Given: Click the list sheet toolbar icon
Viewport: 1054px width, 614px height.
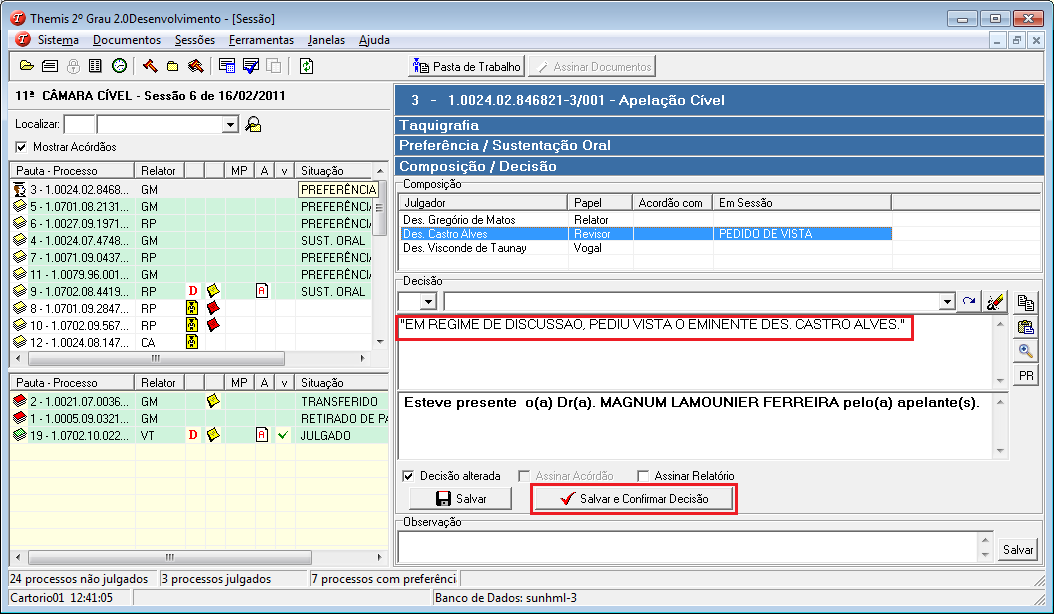Looking at the screenshot, I should [x=95, y=66].
